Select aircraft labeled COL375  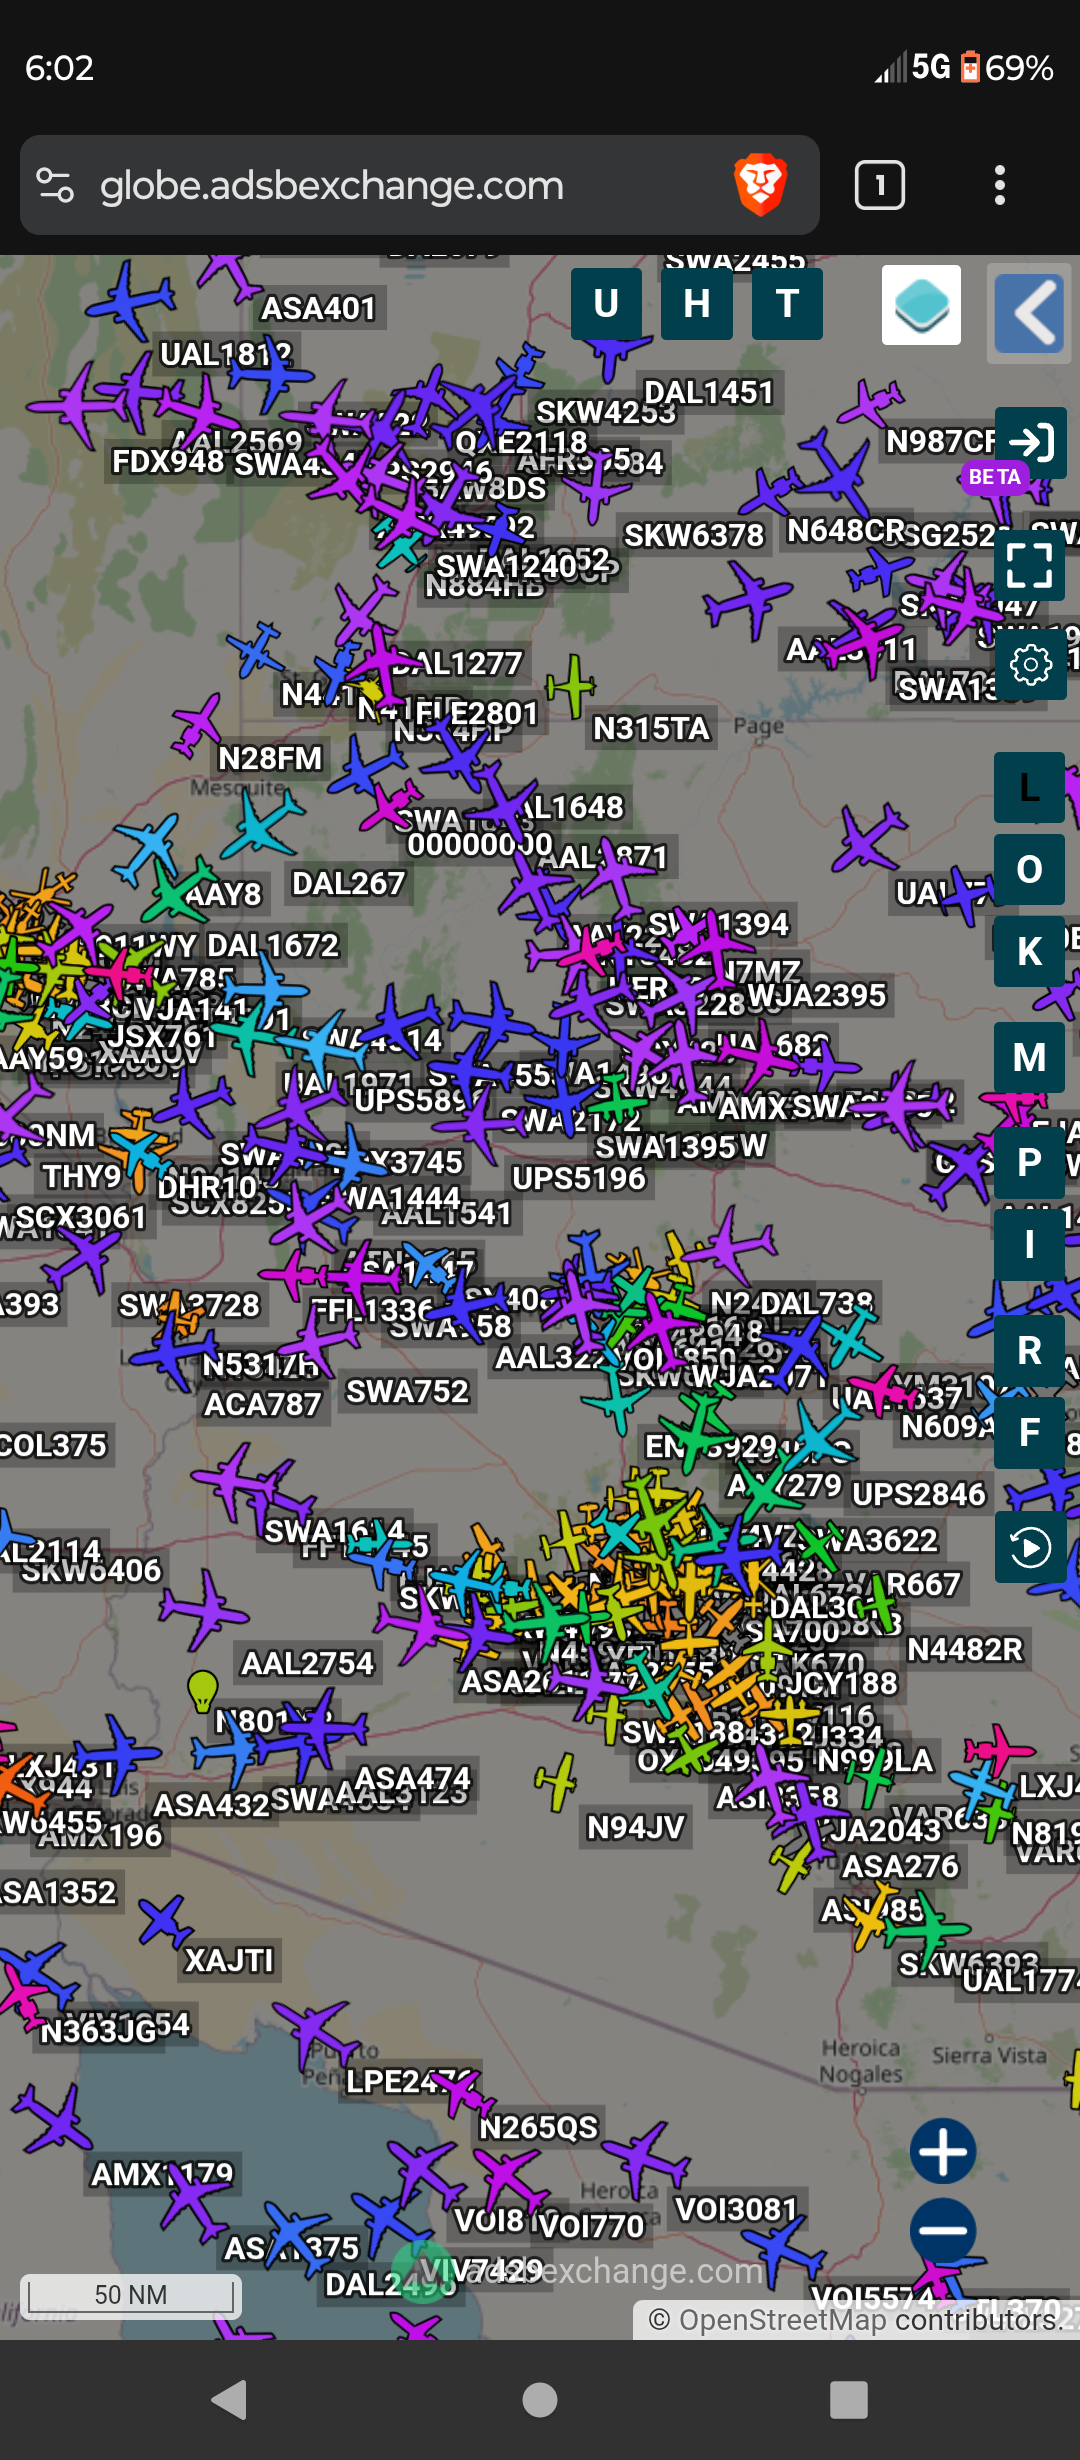pos(53,1445)
